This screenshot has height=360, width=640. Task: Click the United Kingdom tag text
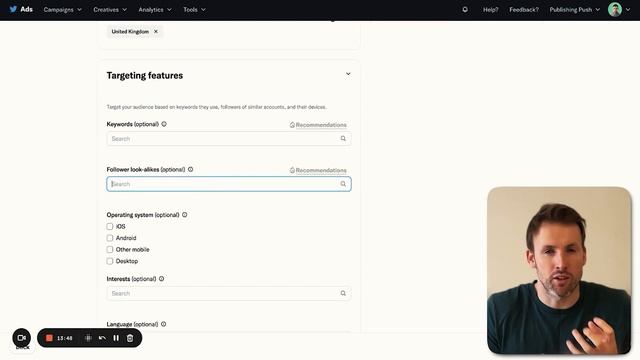pos(130,31)
